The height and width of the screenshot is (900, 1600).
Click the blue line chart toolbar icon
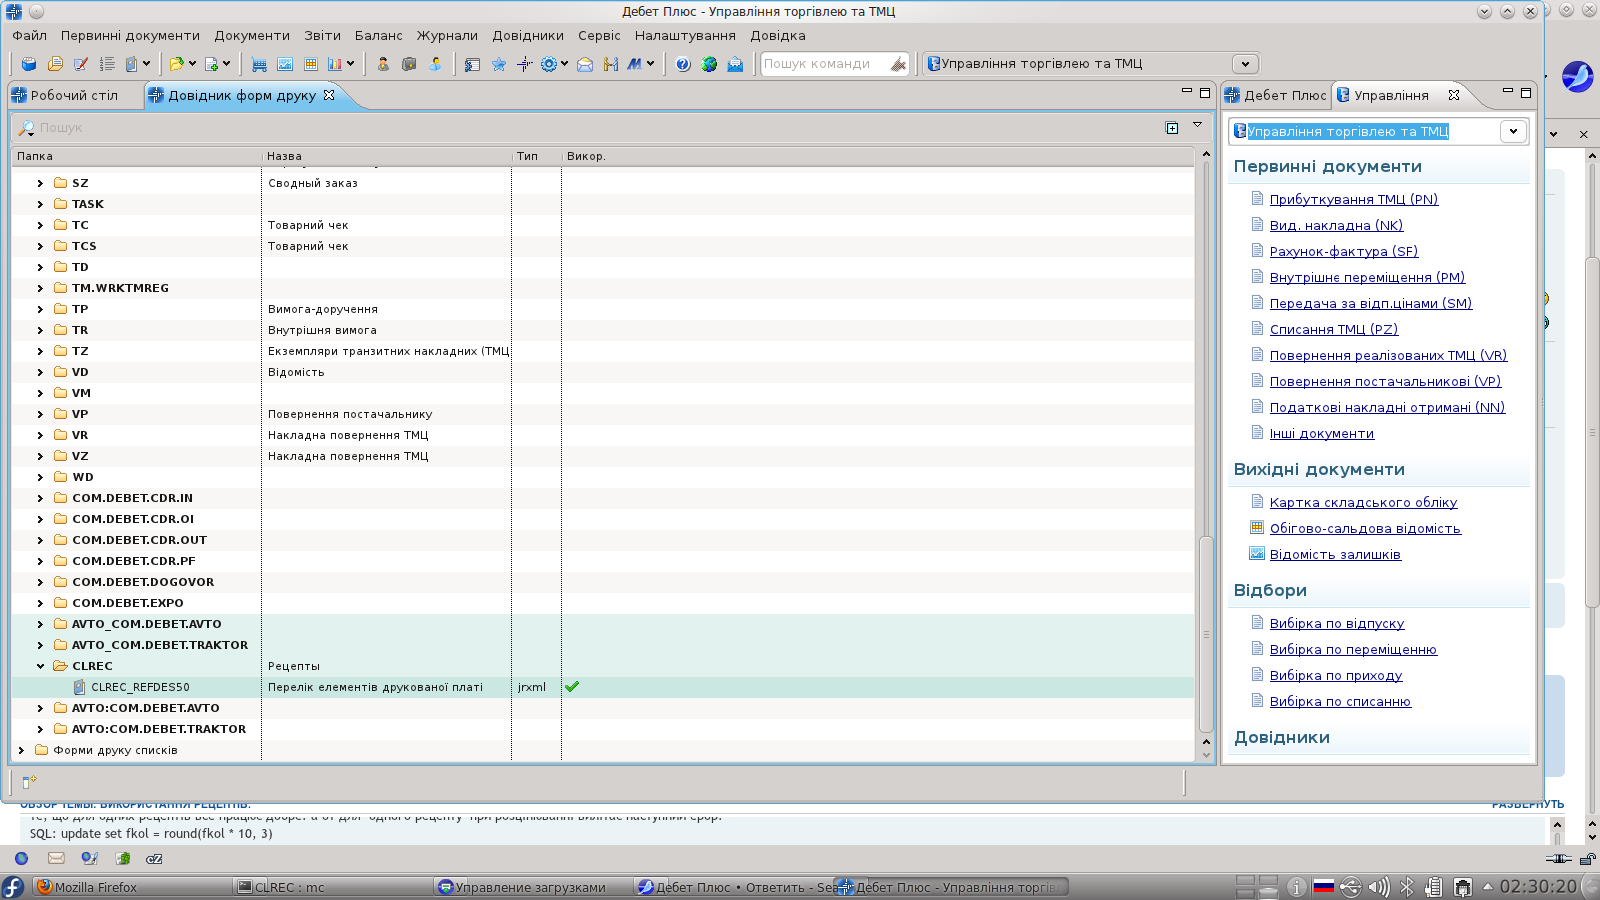[x=285, y=64]
